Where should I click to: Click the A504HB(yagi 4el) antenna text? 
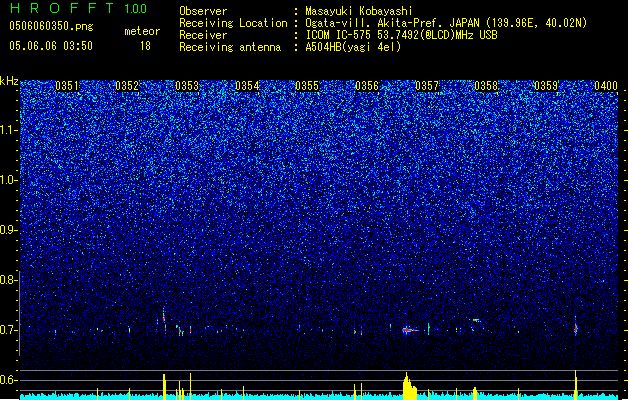(353, 47)
